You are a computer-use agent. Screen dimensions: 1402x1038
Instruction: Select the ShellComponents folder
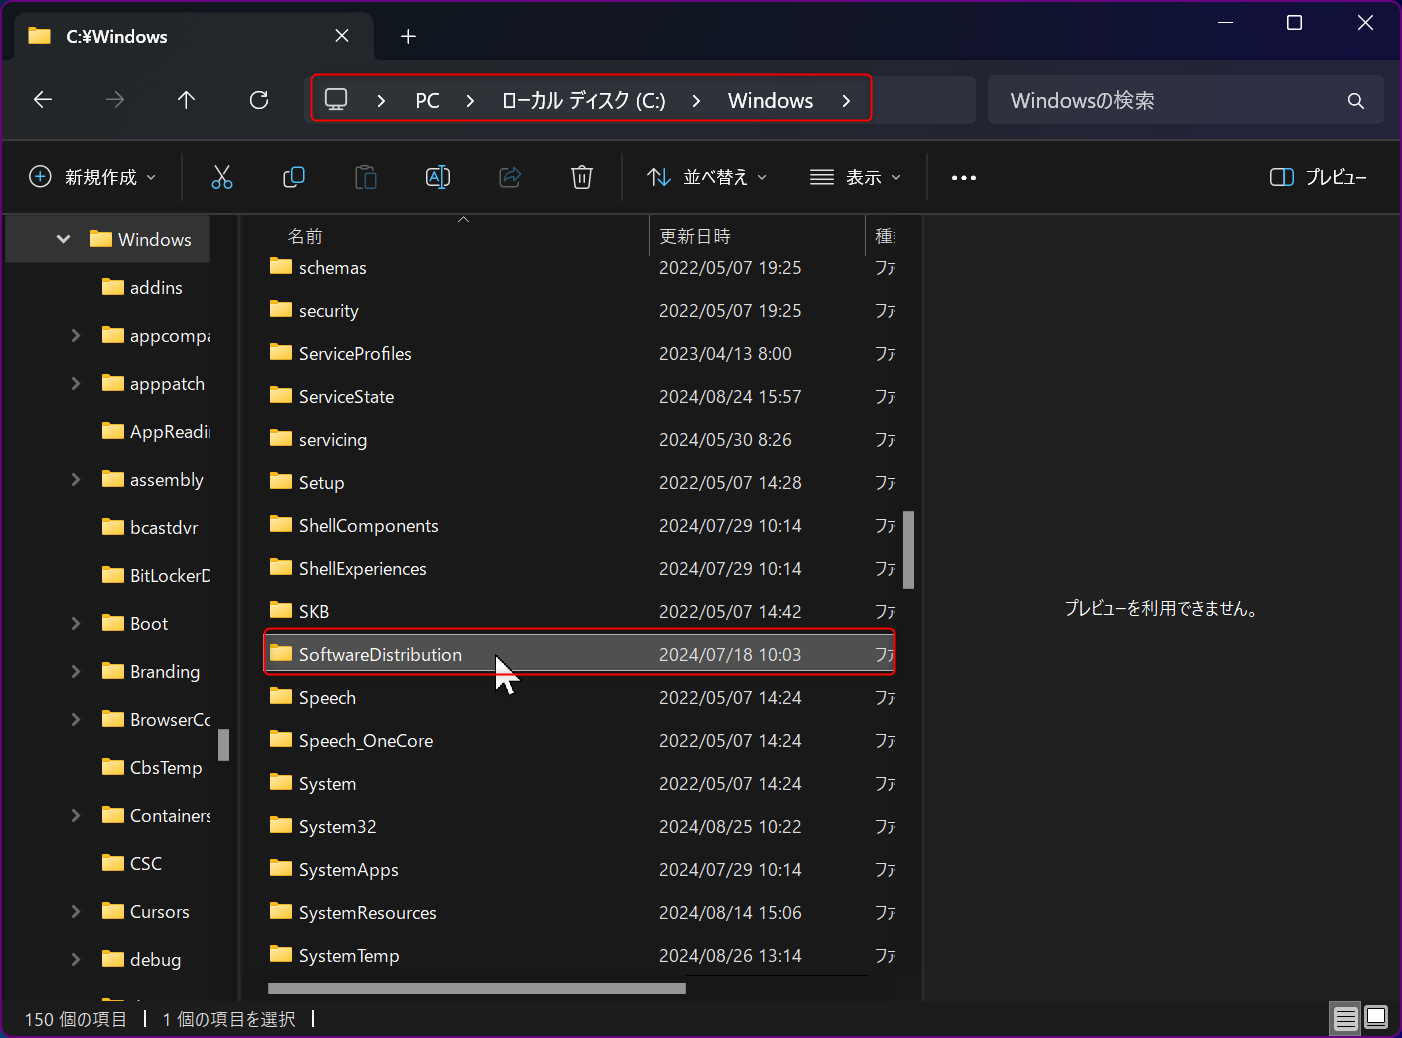point(580,526)
